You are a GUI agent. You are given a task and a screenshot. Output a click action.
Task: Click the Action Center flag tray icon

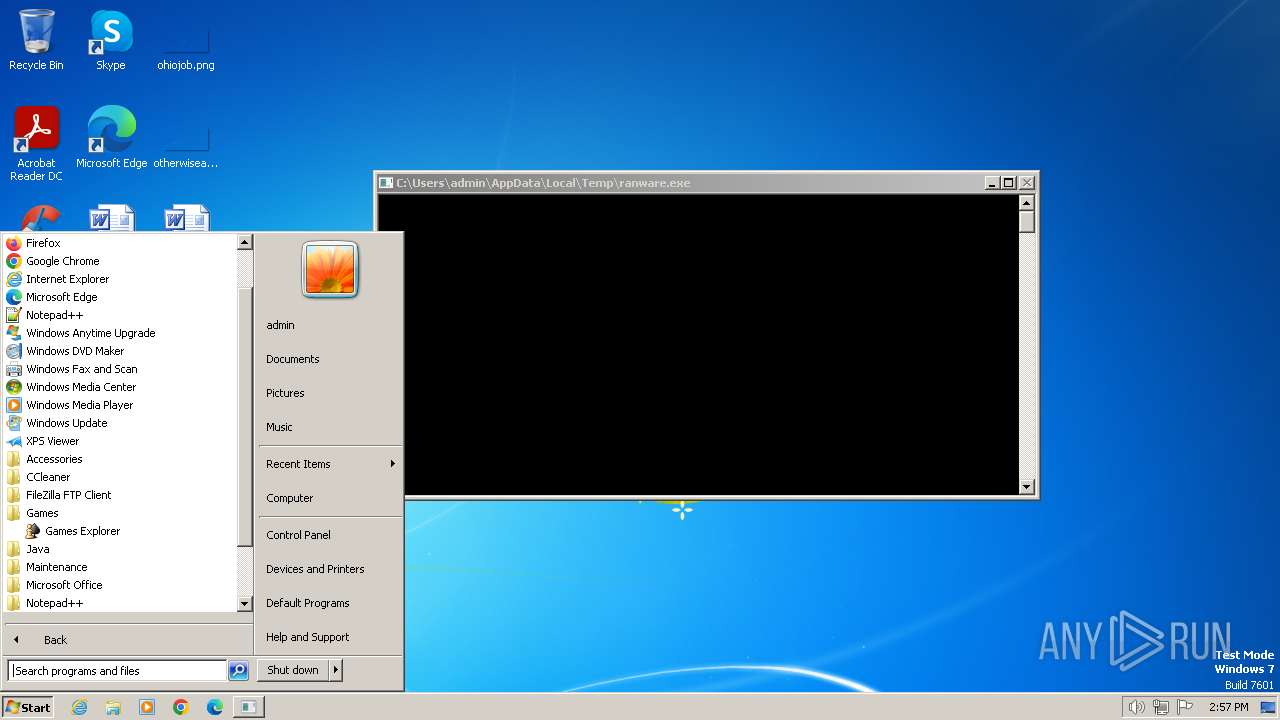click(x=1185, y=707)
